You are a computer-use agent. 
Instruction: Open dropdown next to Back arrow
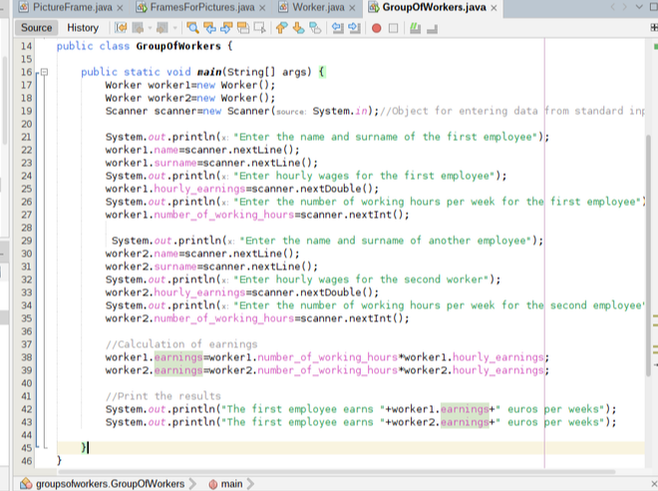point(150,28)
